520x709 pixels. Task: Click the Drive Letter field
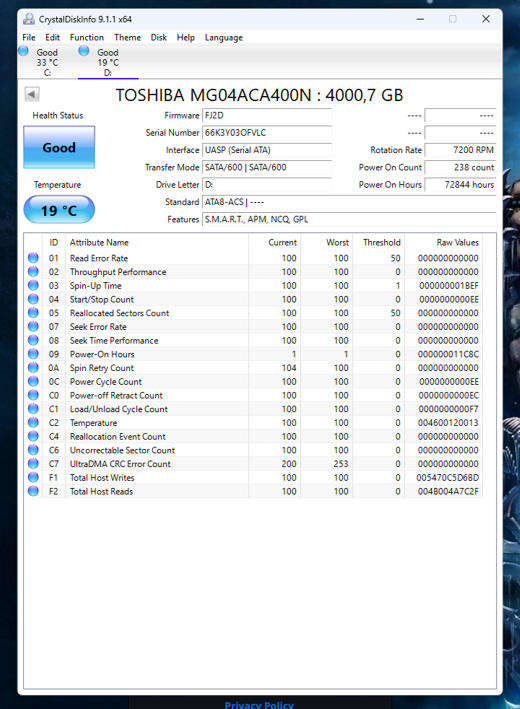tap(267, 184)
